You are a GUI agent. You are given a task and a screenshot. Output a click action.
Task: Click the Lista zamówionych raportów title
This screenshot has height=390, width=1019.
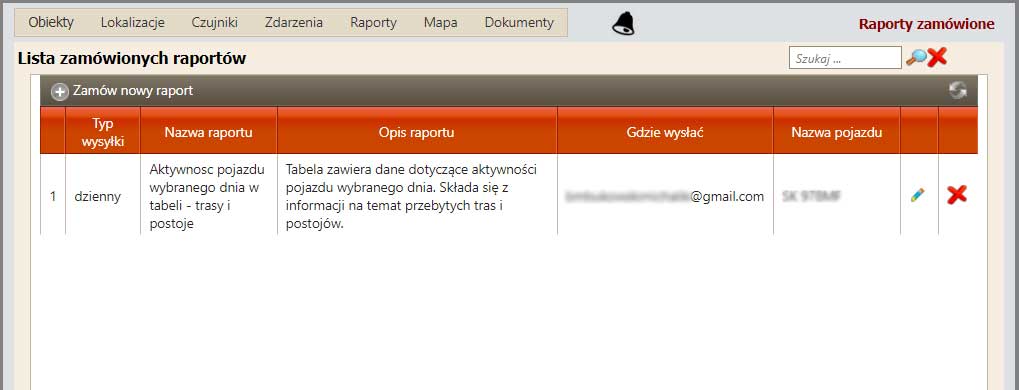coord(132,58)
